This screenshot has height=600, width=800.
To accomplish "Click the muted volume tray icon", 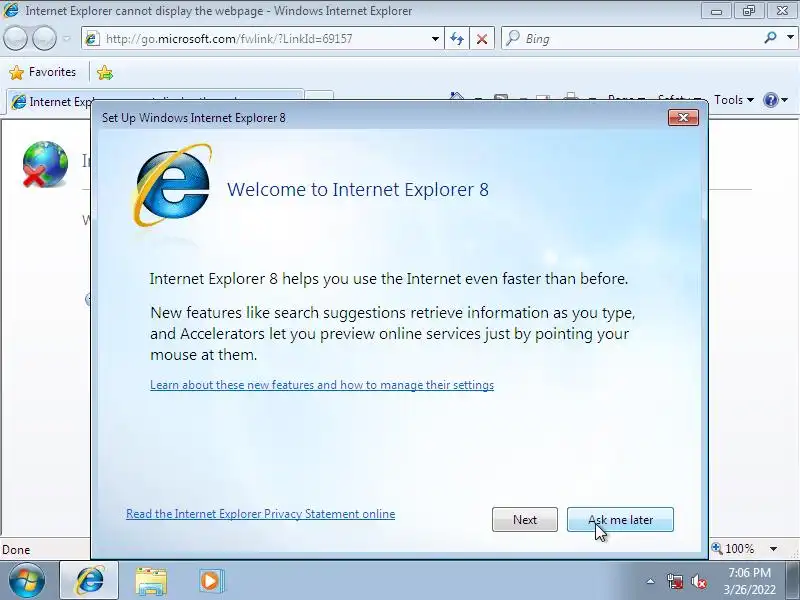I will tap(698, 581).
